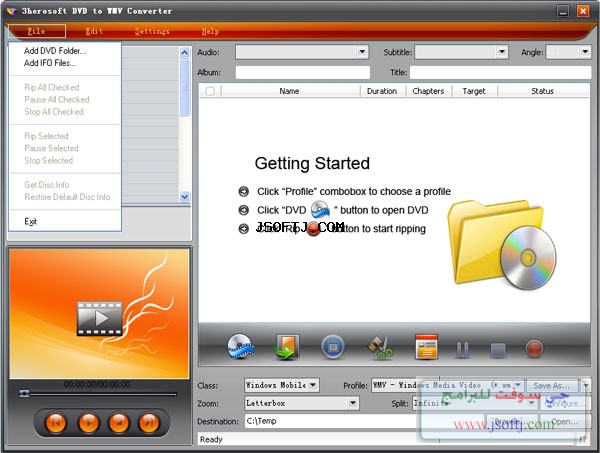
Task: Open the Settings menu
Action: (x=152, y=31)
